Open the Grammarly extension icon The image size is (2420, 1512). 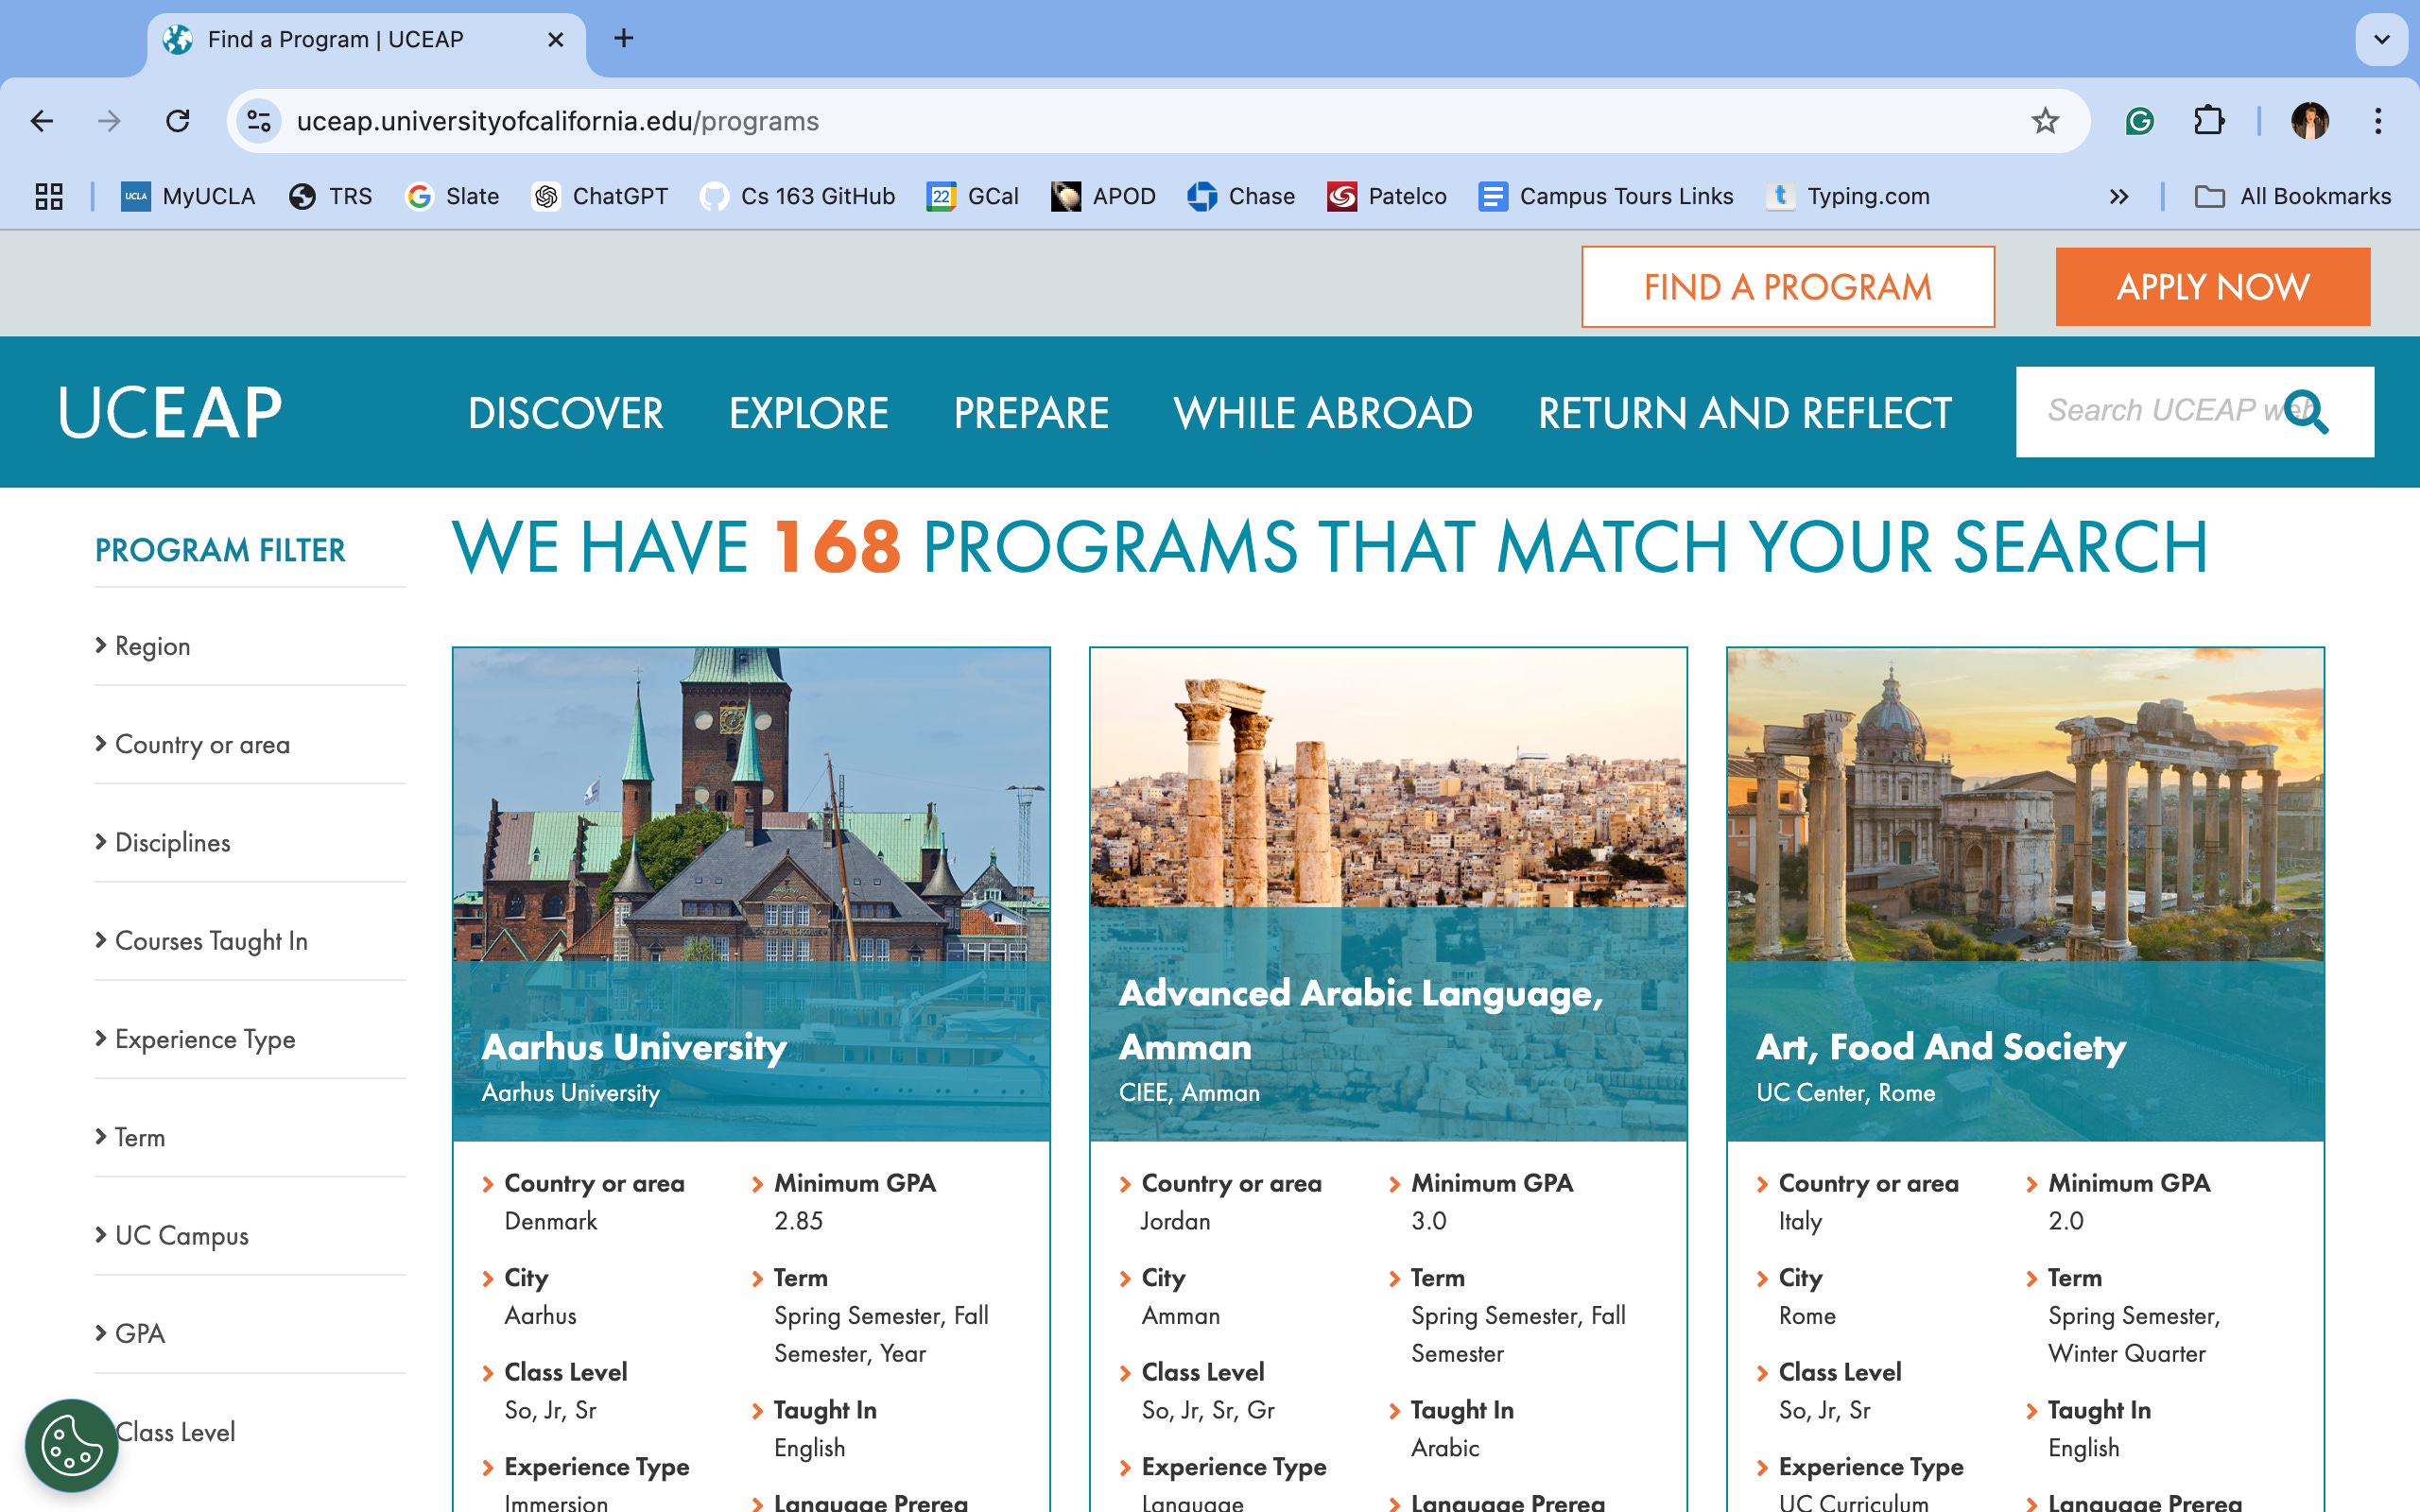pos(2139,121)
